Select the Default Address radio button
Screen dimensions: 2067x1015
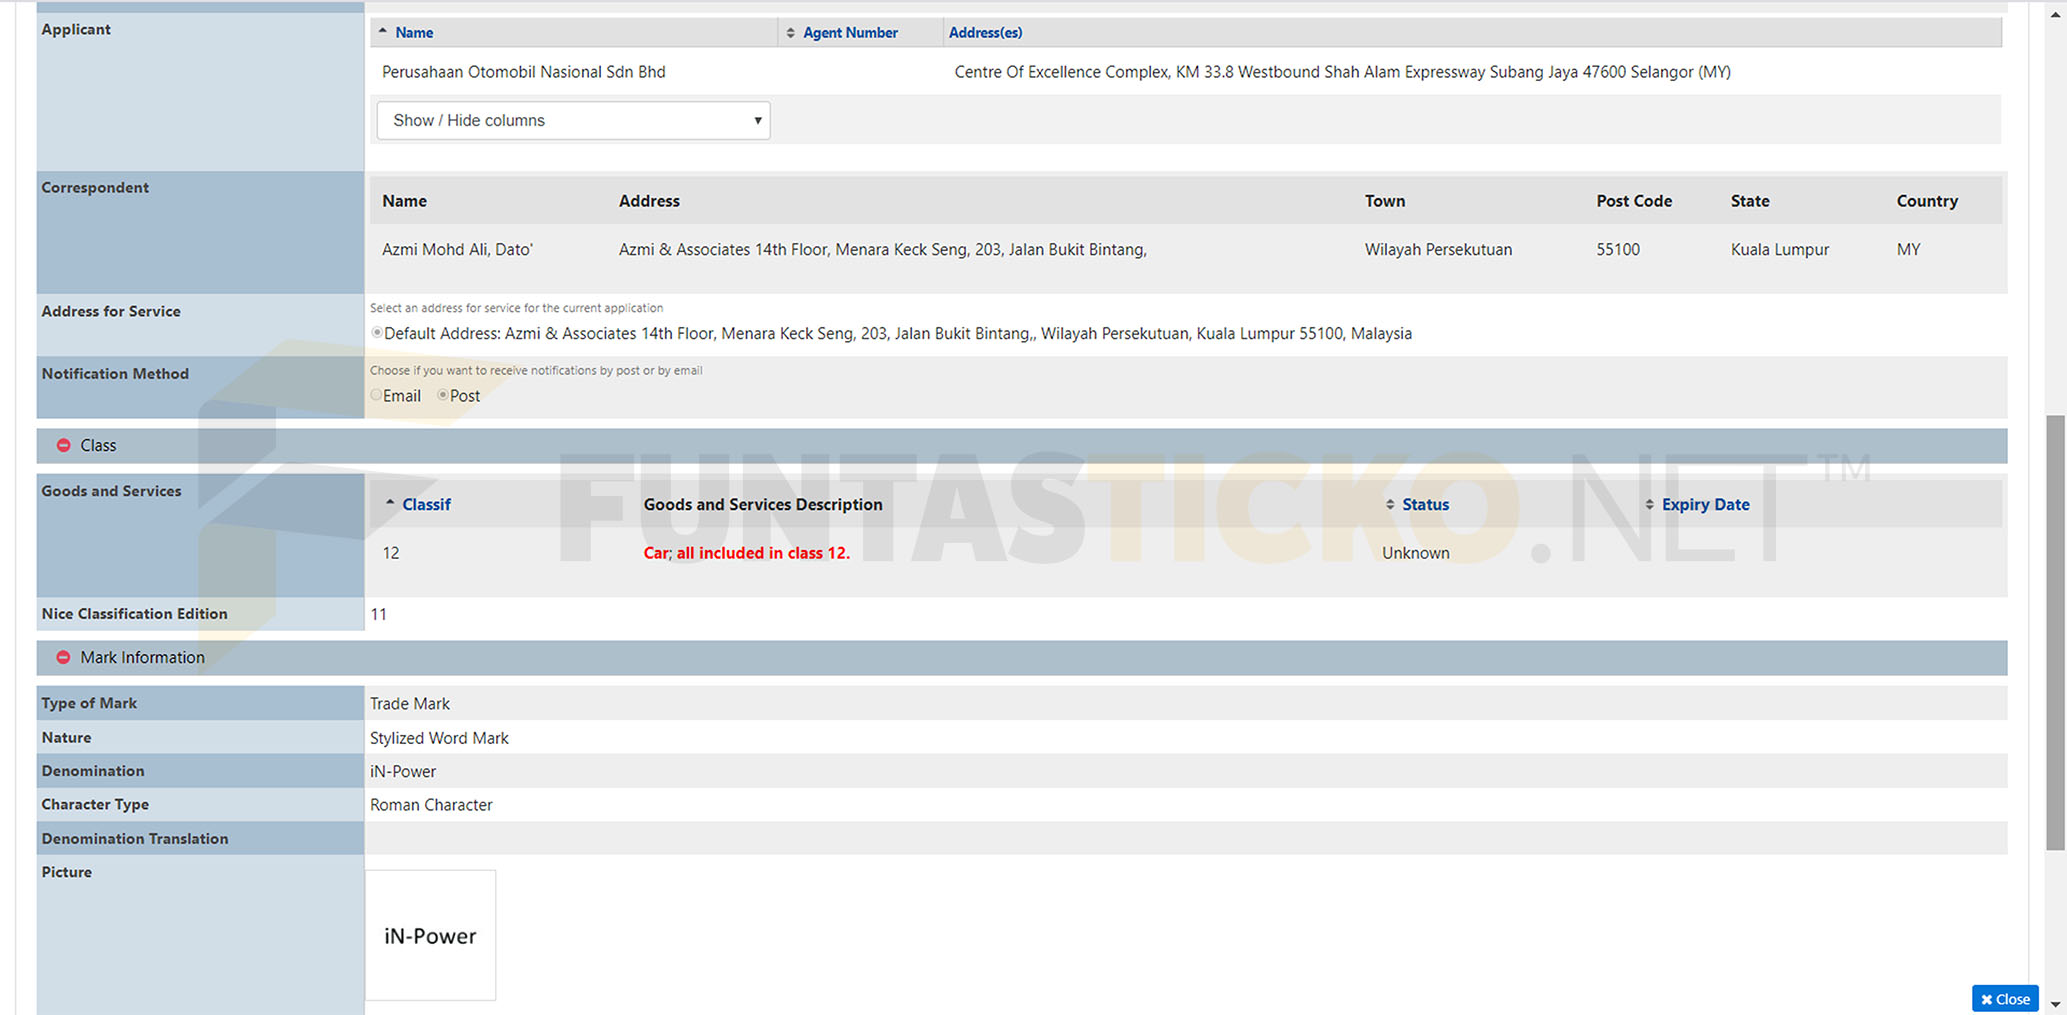[376, 333]
